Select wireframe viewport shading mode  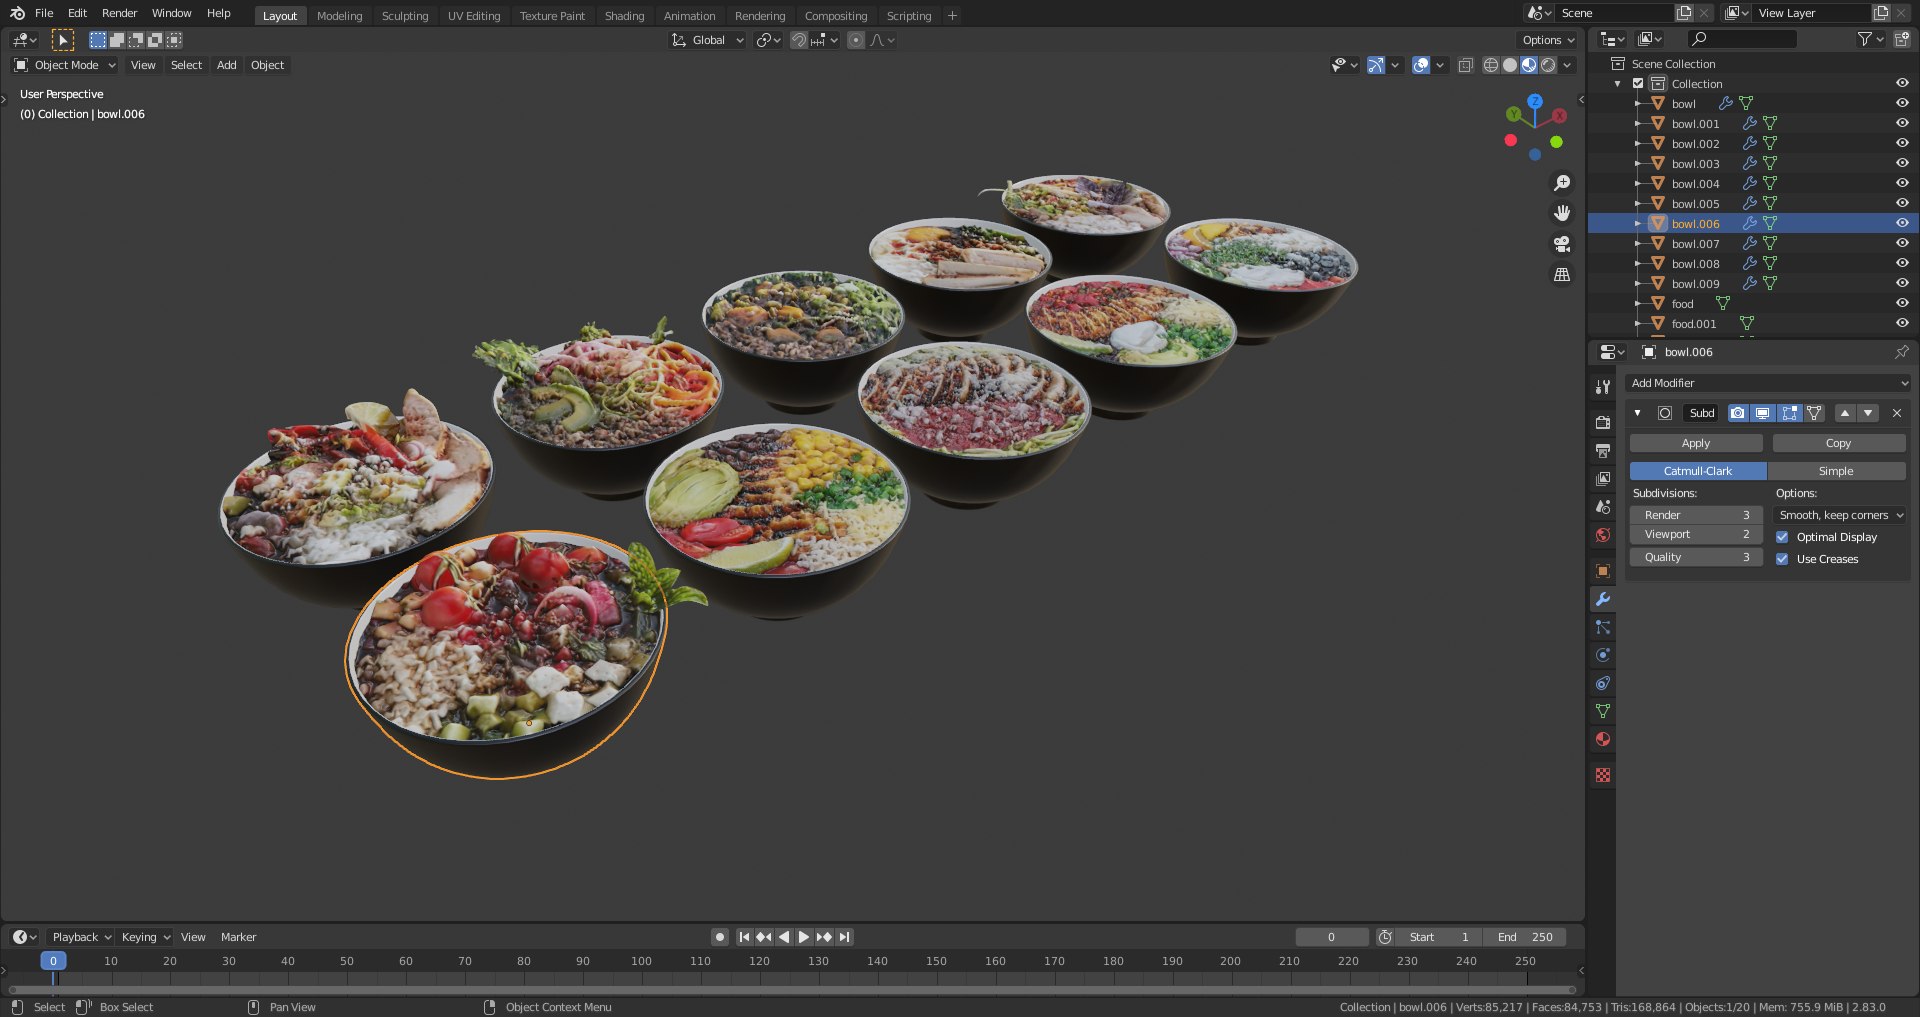click(x=1491, y=65)
